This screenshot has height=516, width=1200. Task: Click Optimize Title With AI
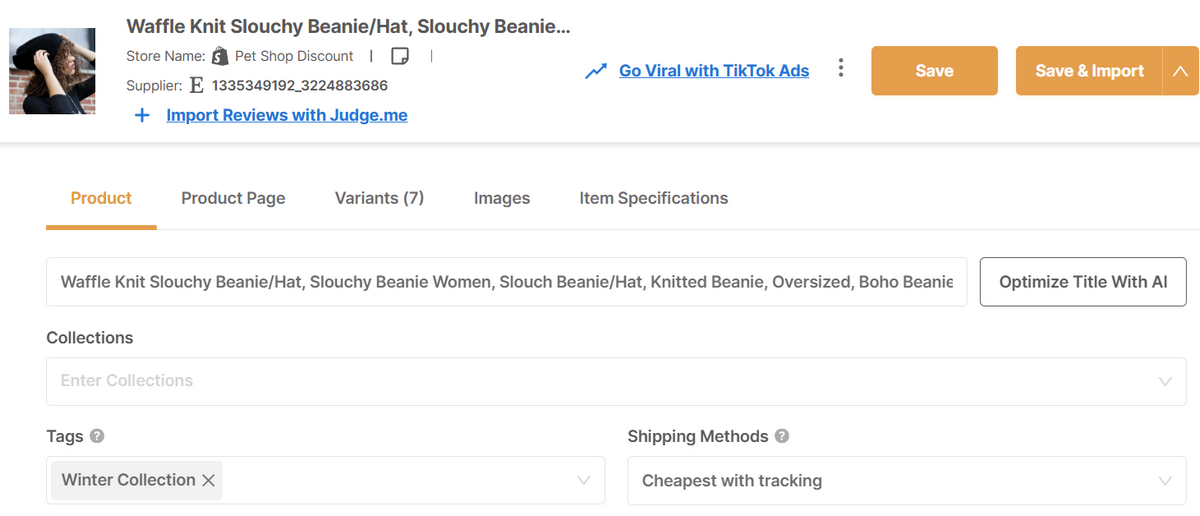pyautogui.click(x=1083, y=282)
